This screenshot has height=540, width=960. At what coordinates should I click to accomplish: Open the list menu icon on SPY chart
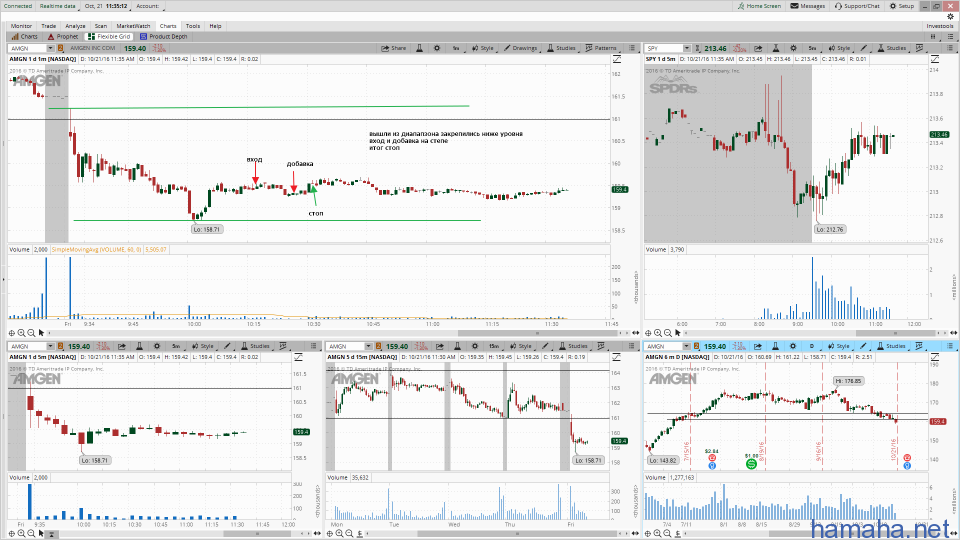(x=950, y=48)
